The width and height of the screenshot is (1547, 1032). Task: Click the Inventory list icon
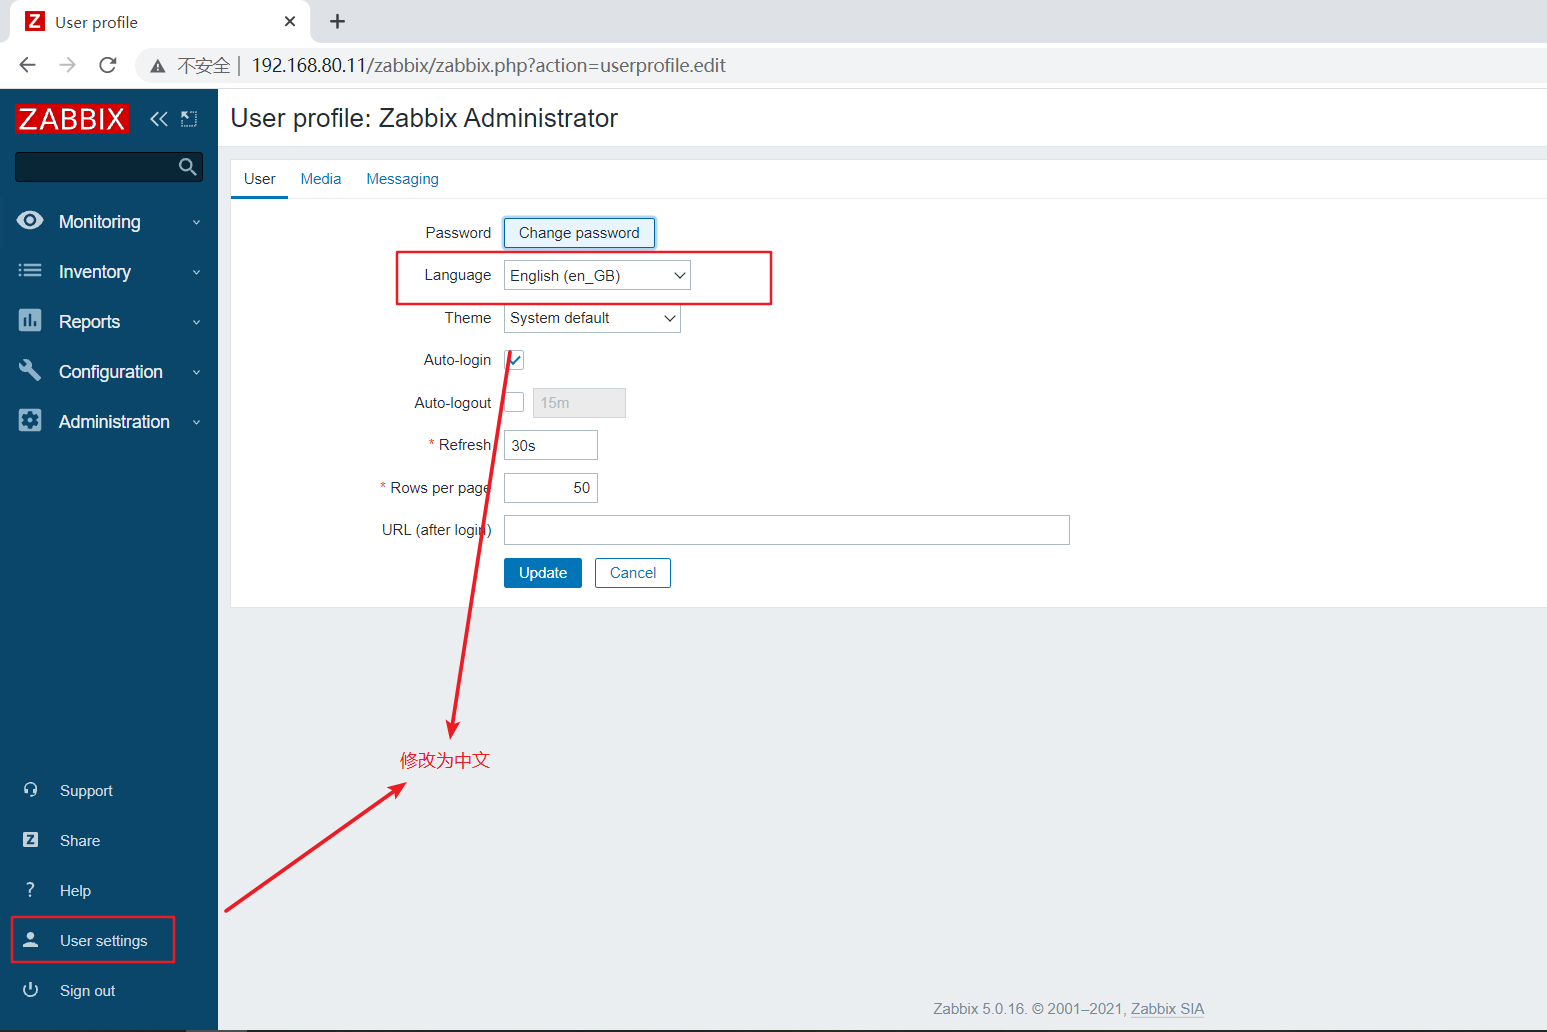coord(30,270)
